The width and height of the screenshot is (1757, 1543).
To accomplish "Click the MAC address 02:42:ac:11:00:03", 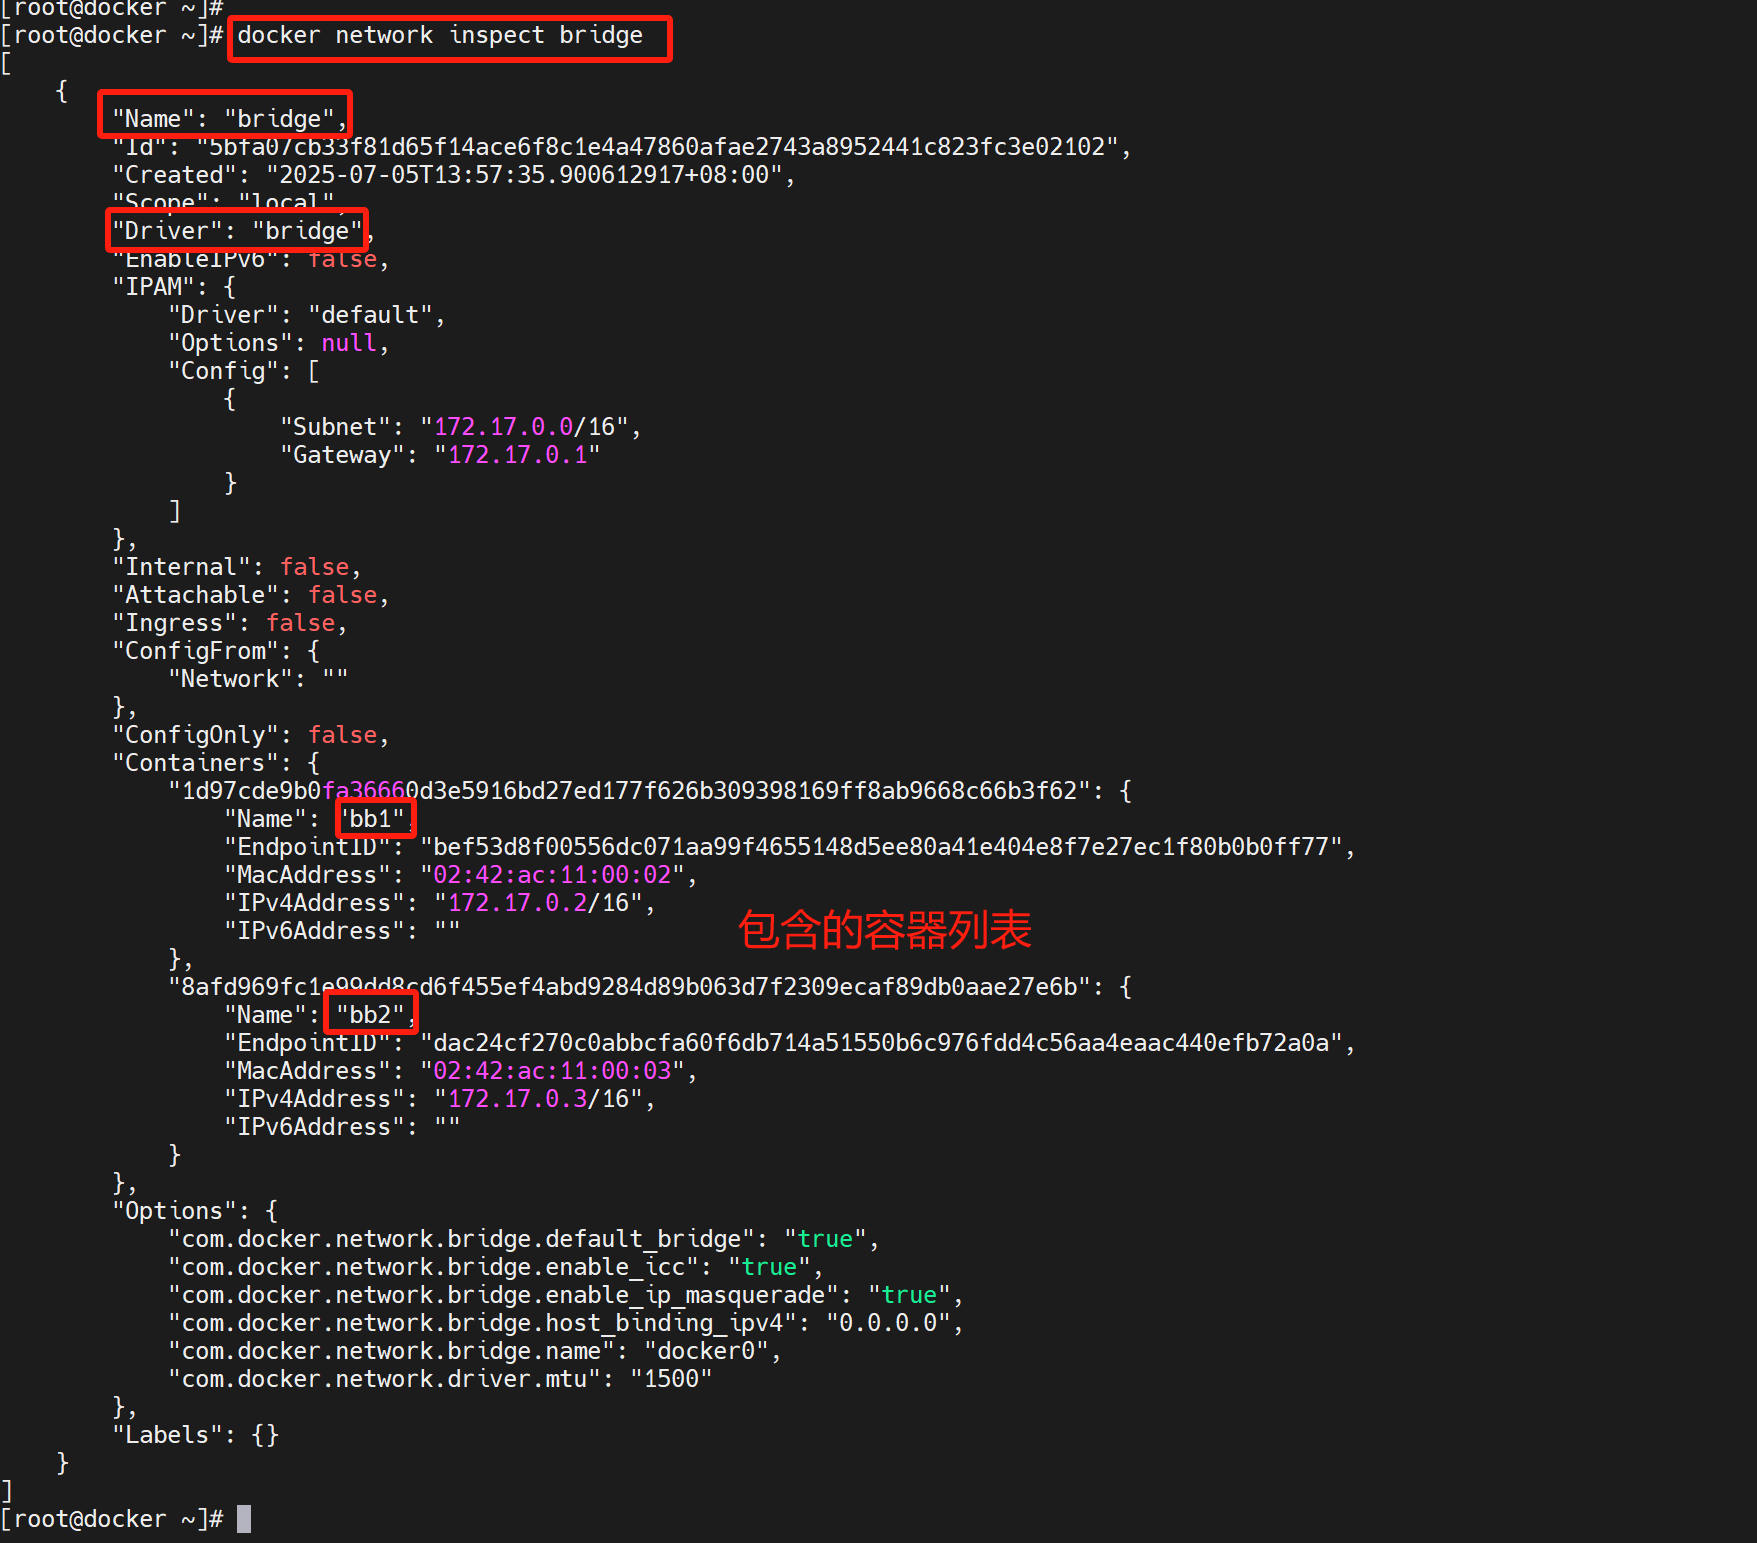I will click(552, 1071).
